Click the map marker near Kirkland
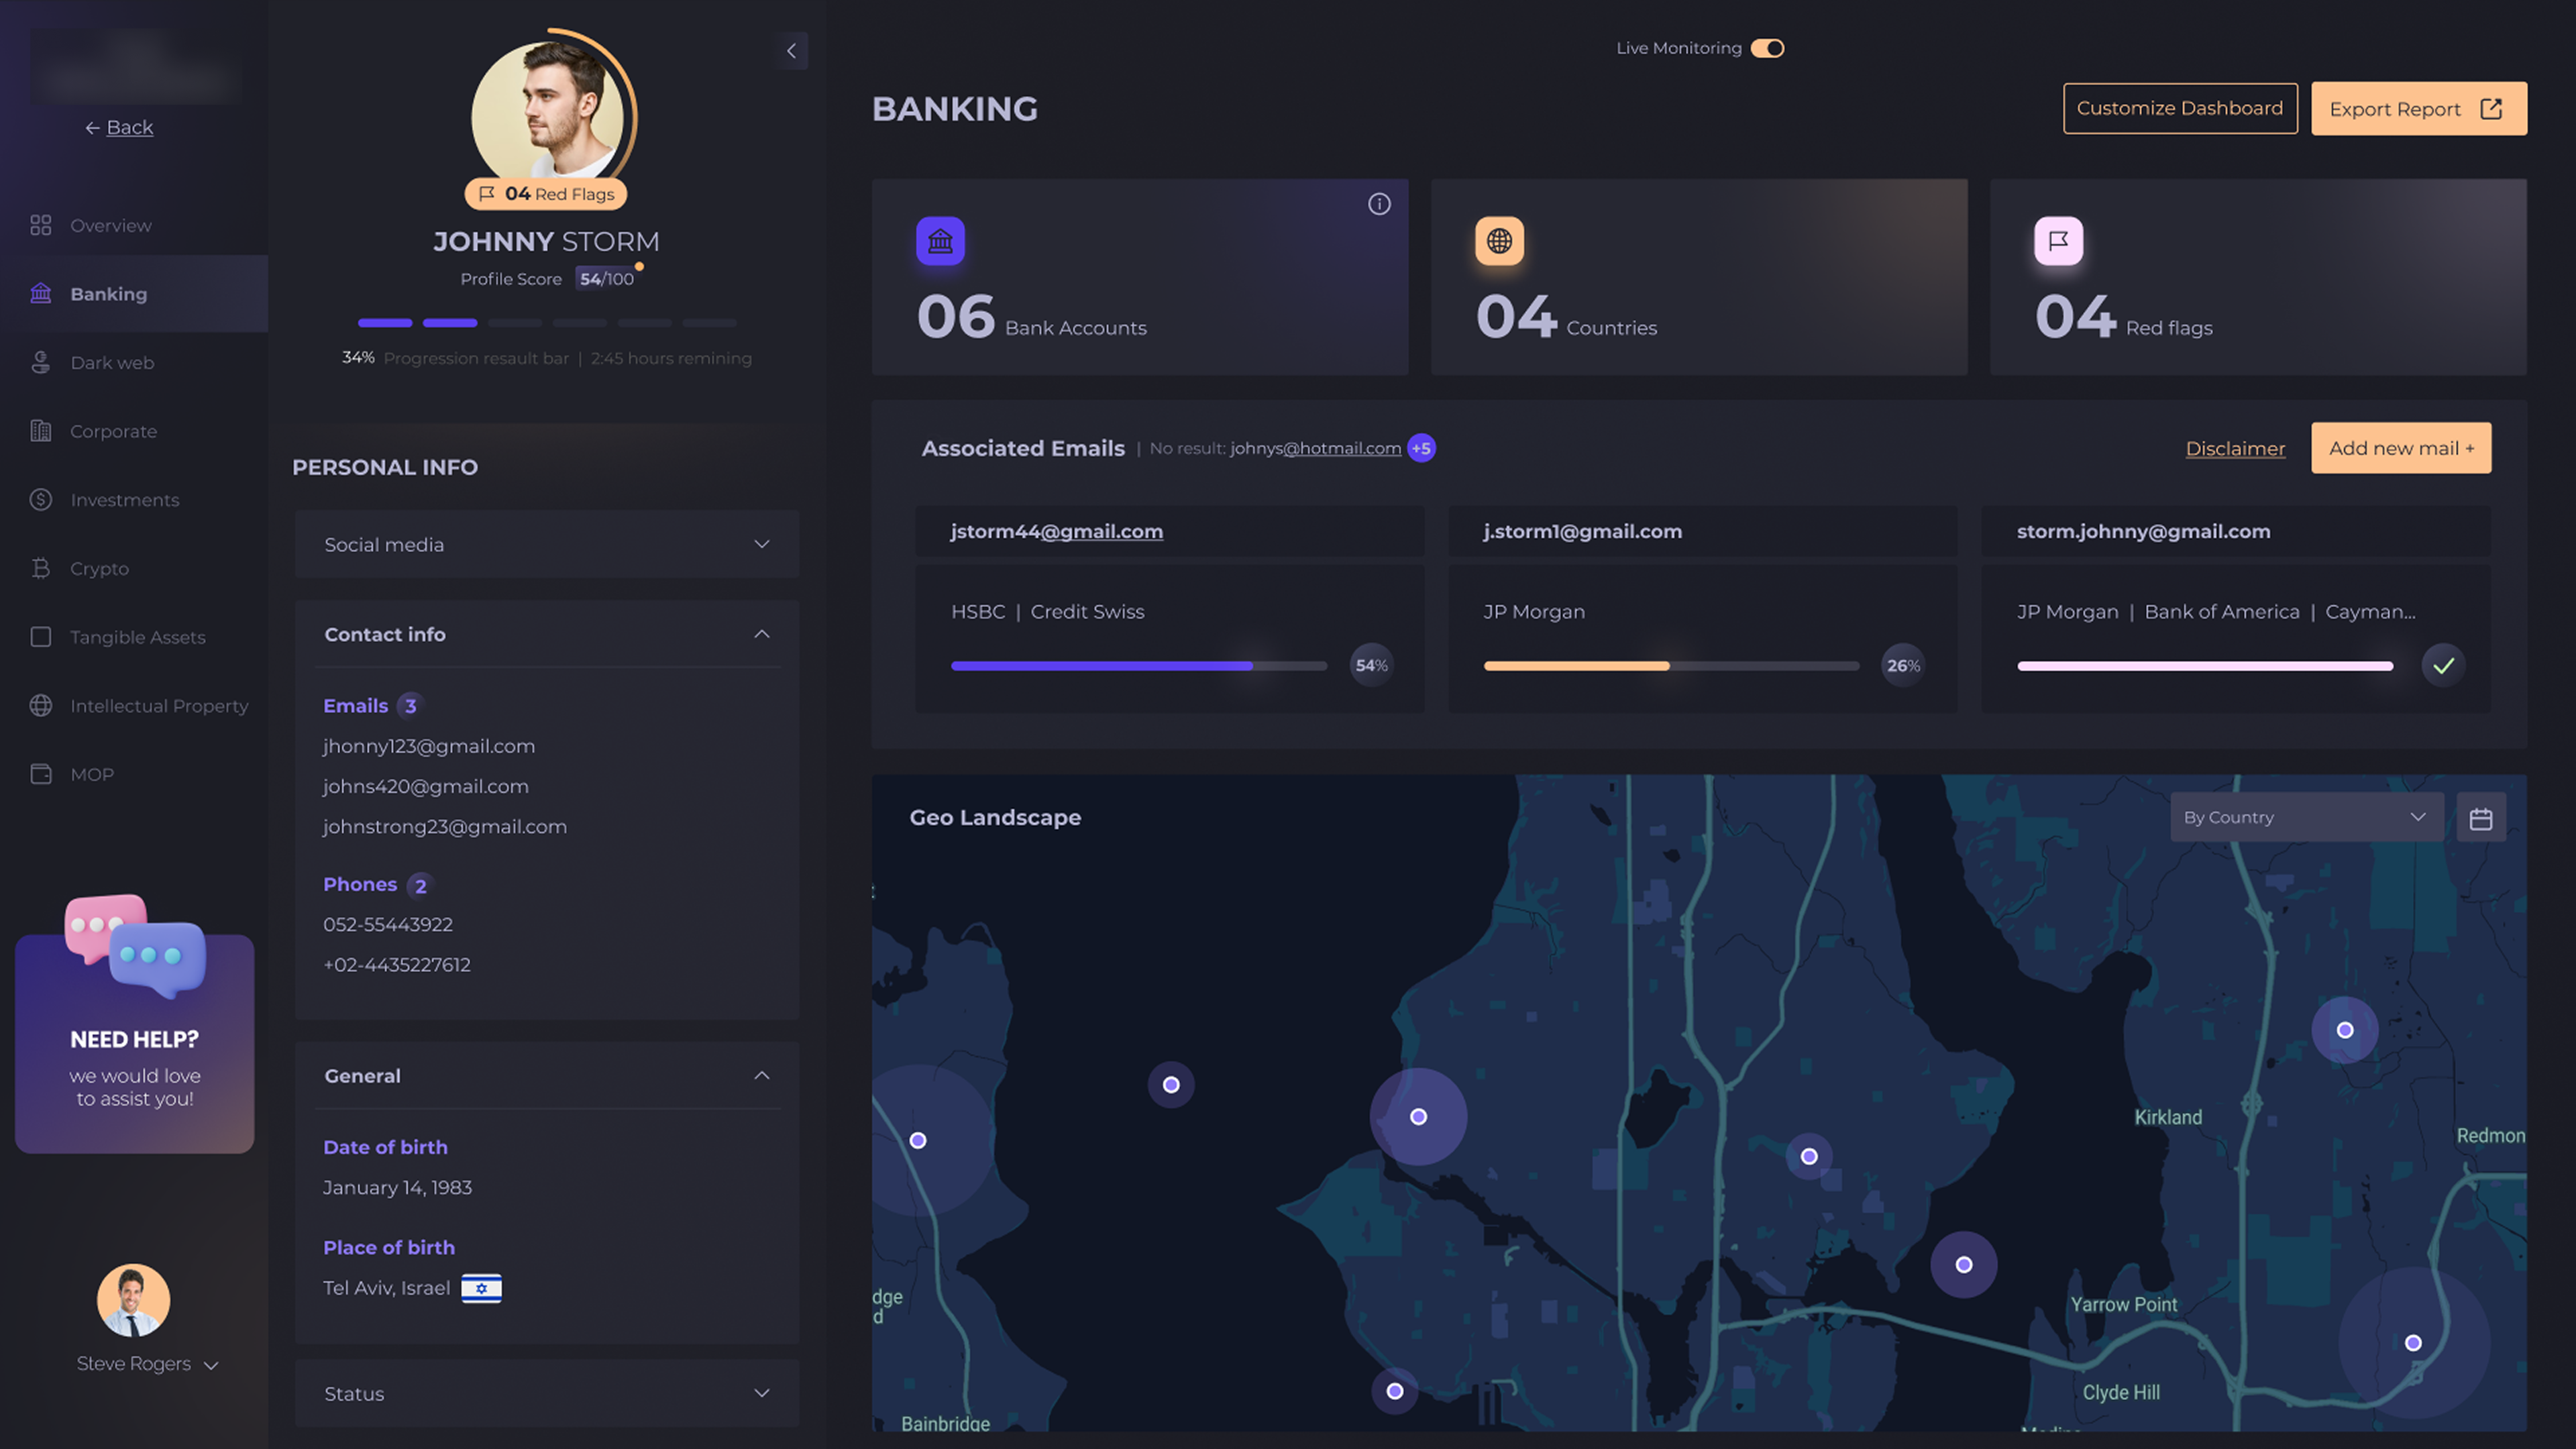The width and height of the screenshot is (2576, 1449). pyautogui.click(x=2344, y=1030)
